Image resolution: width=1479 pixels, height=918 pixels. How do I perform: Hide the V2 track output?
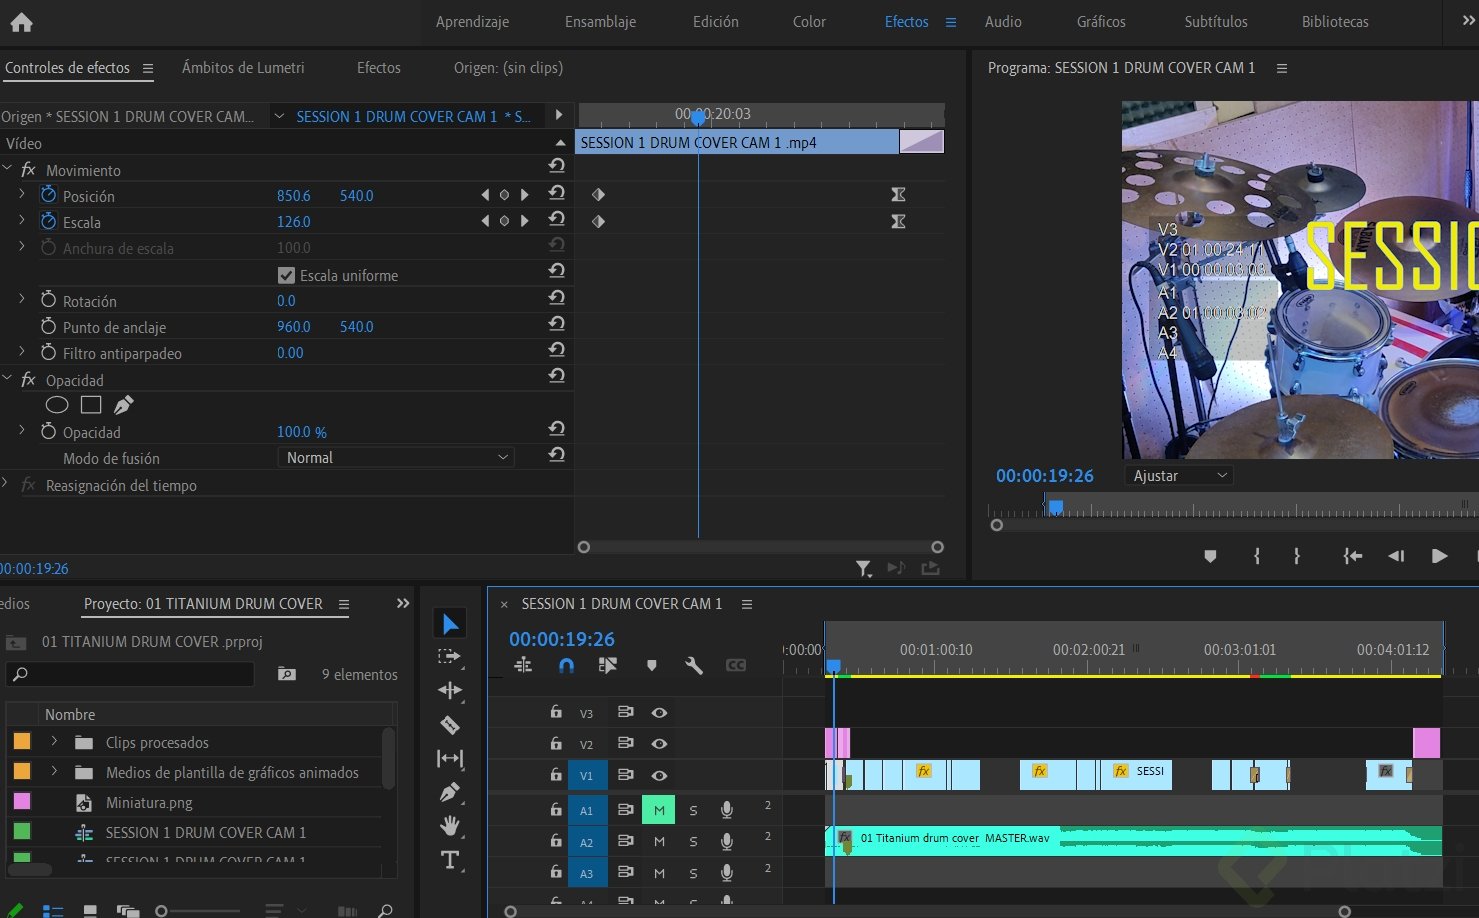coord(659,744)
